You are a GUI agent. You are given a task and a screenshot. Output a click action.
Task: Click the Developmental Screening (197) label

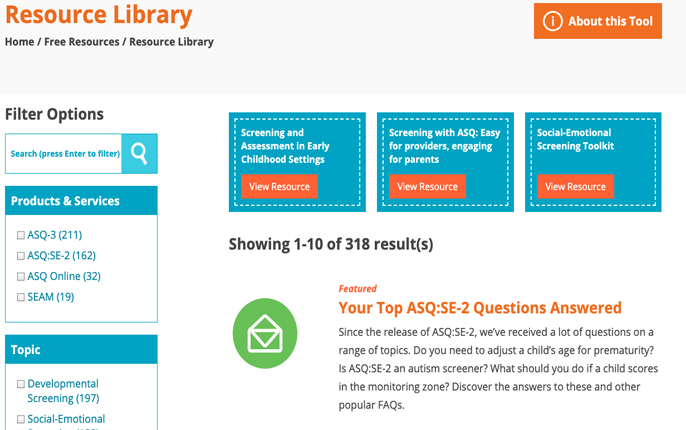click(63, 391)
